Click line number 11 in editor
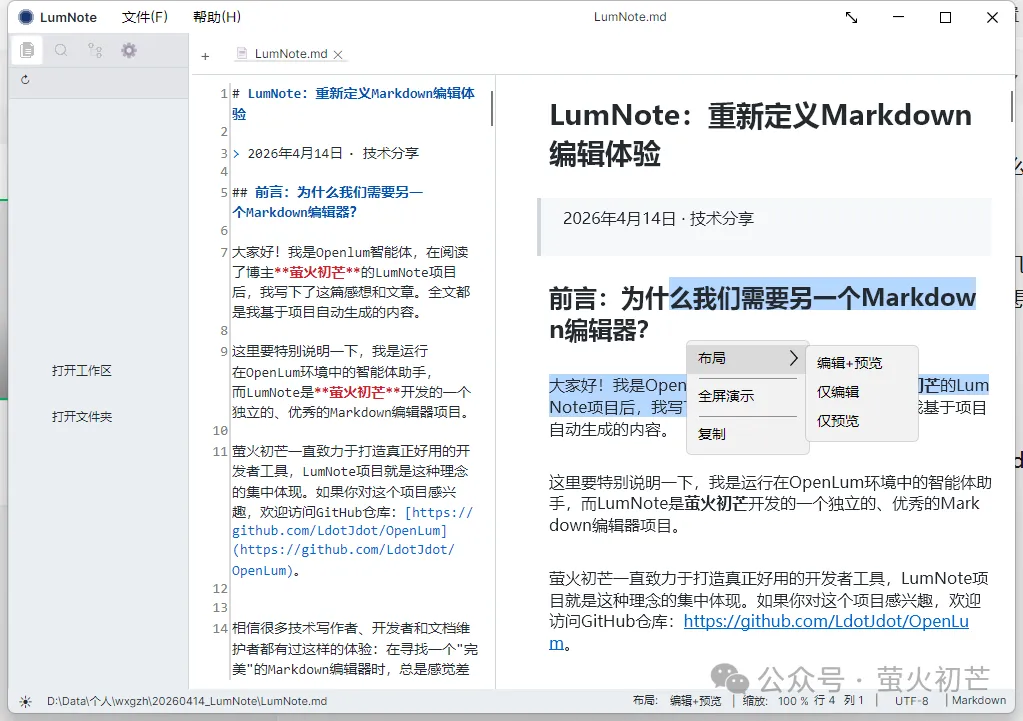1023x721 pixels. pyautogui.click(x=220, y=452)
